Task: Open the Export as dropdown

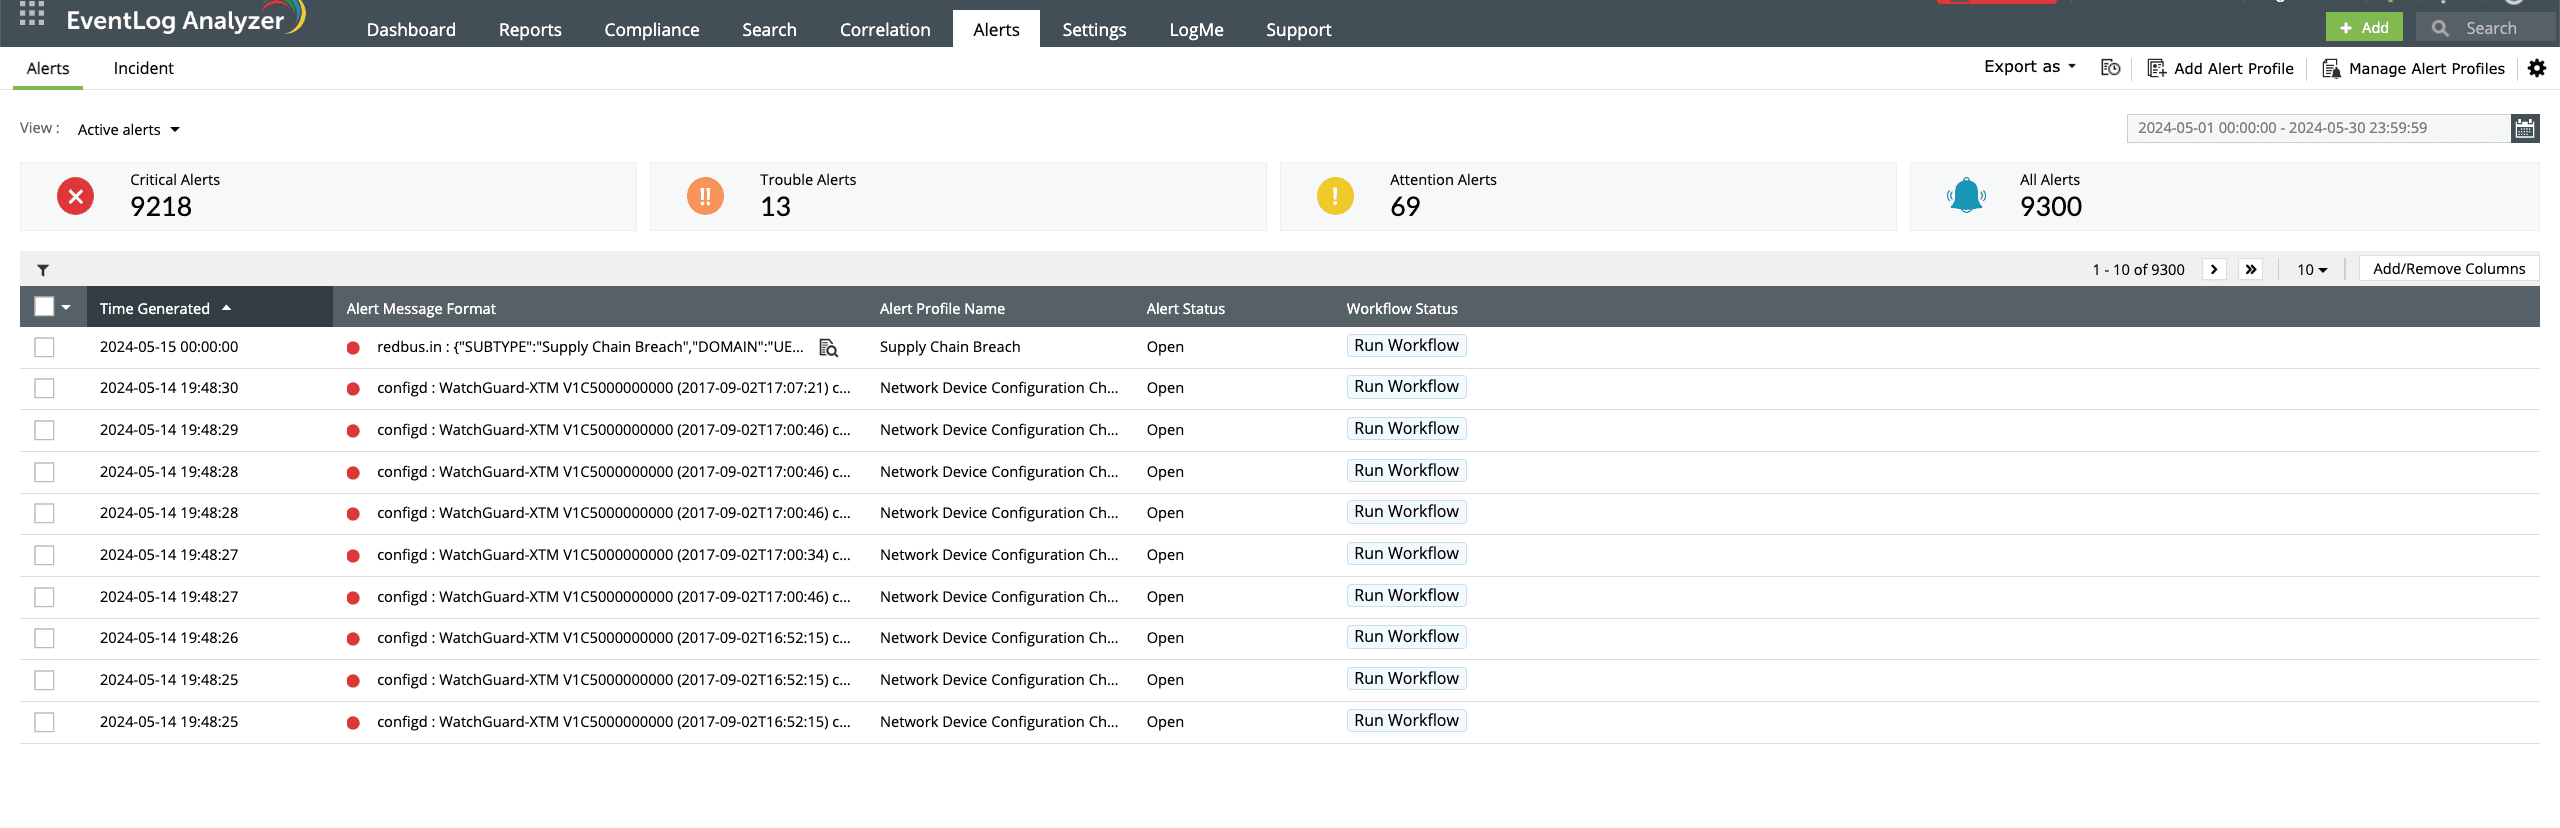Action: [x=2029, y=67]
